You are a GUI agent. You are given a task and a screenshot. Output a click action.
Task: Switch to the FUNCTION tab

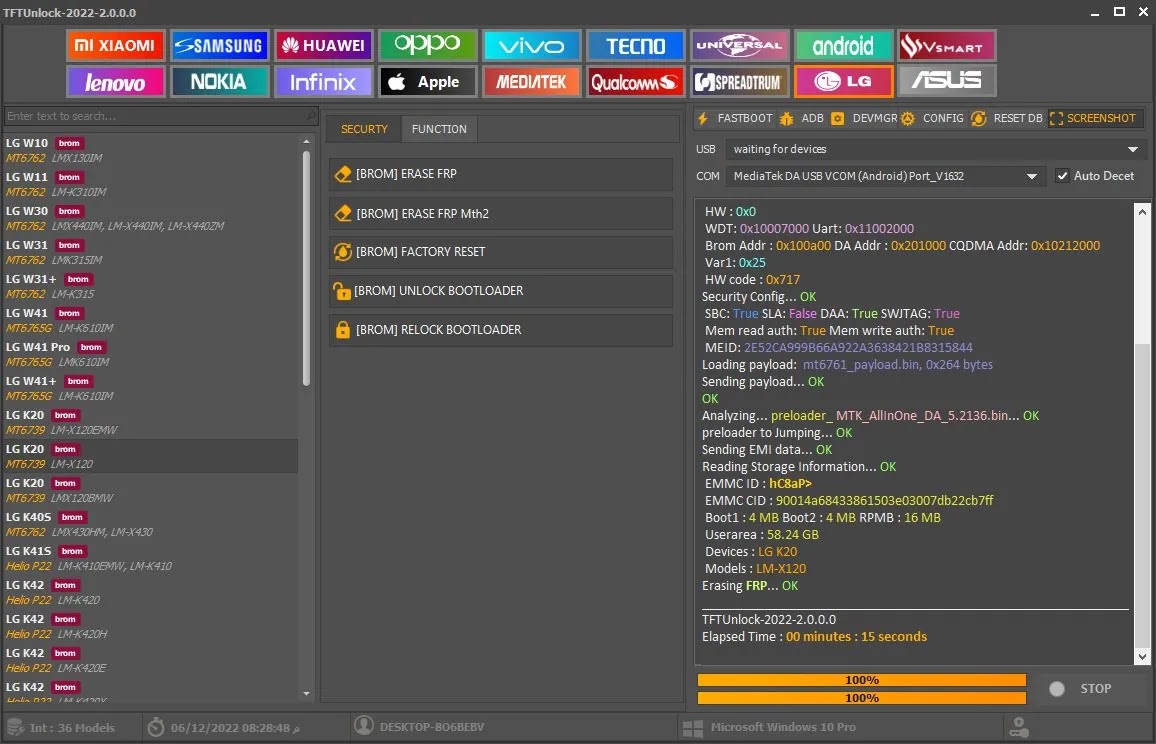pyautogui.click(x=439, y=129)
